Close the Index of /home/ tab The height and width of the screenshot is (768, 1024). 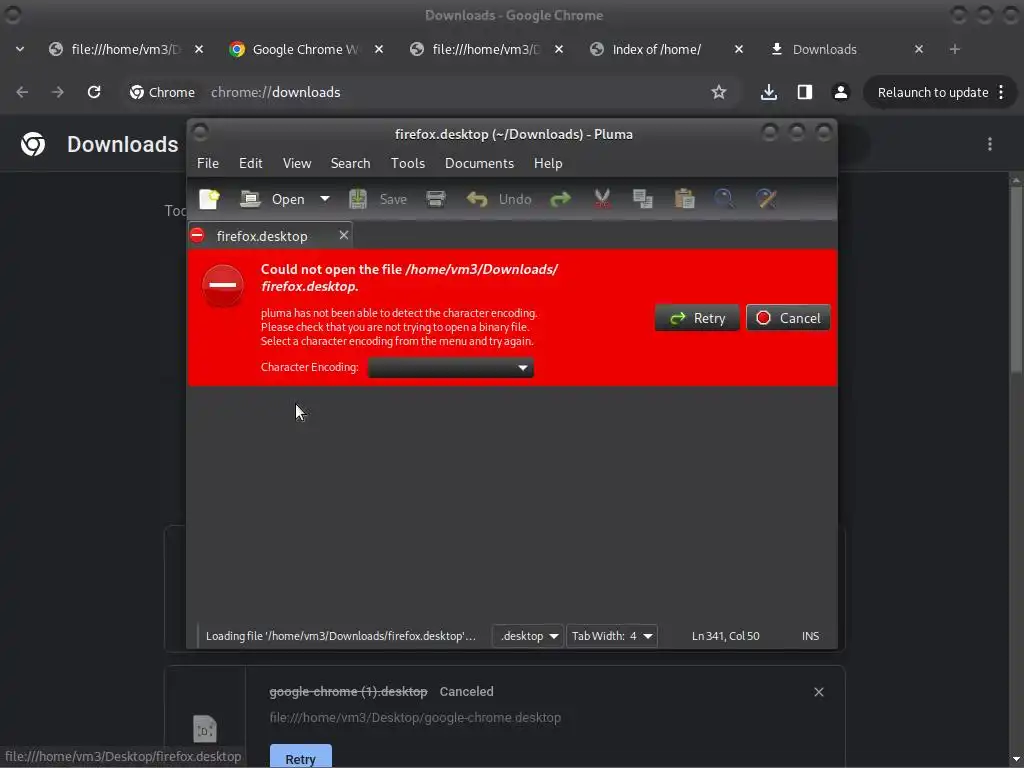[x=739, y=49]
